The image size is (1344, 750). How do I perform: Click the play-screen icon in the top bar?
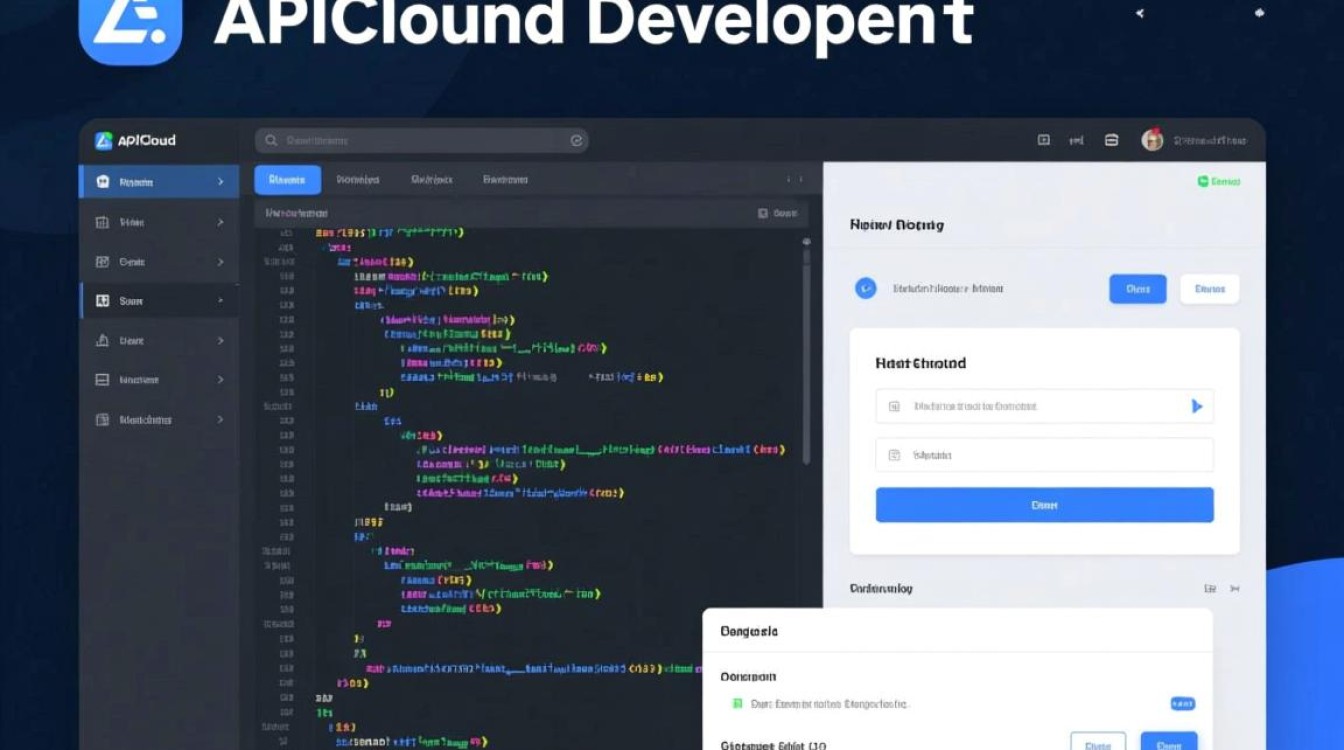1043,141
